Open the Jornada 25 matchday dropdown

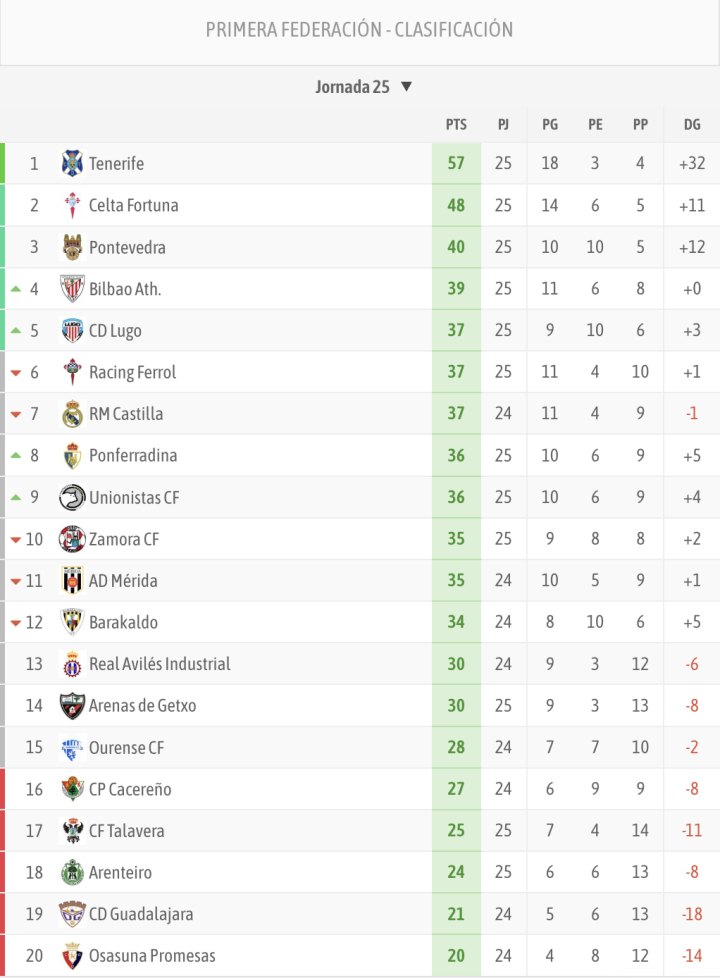[x=364, y=86]
